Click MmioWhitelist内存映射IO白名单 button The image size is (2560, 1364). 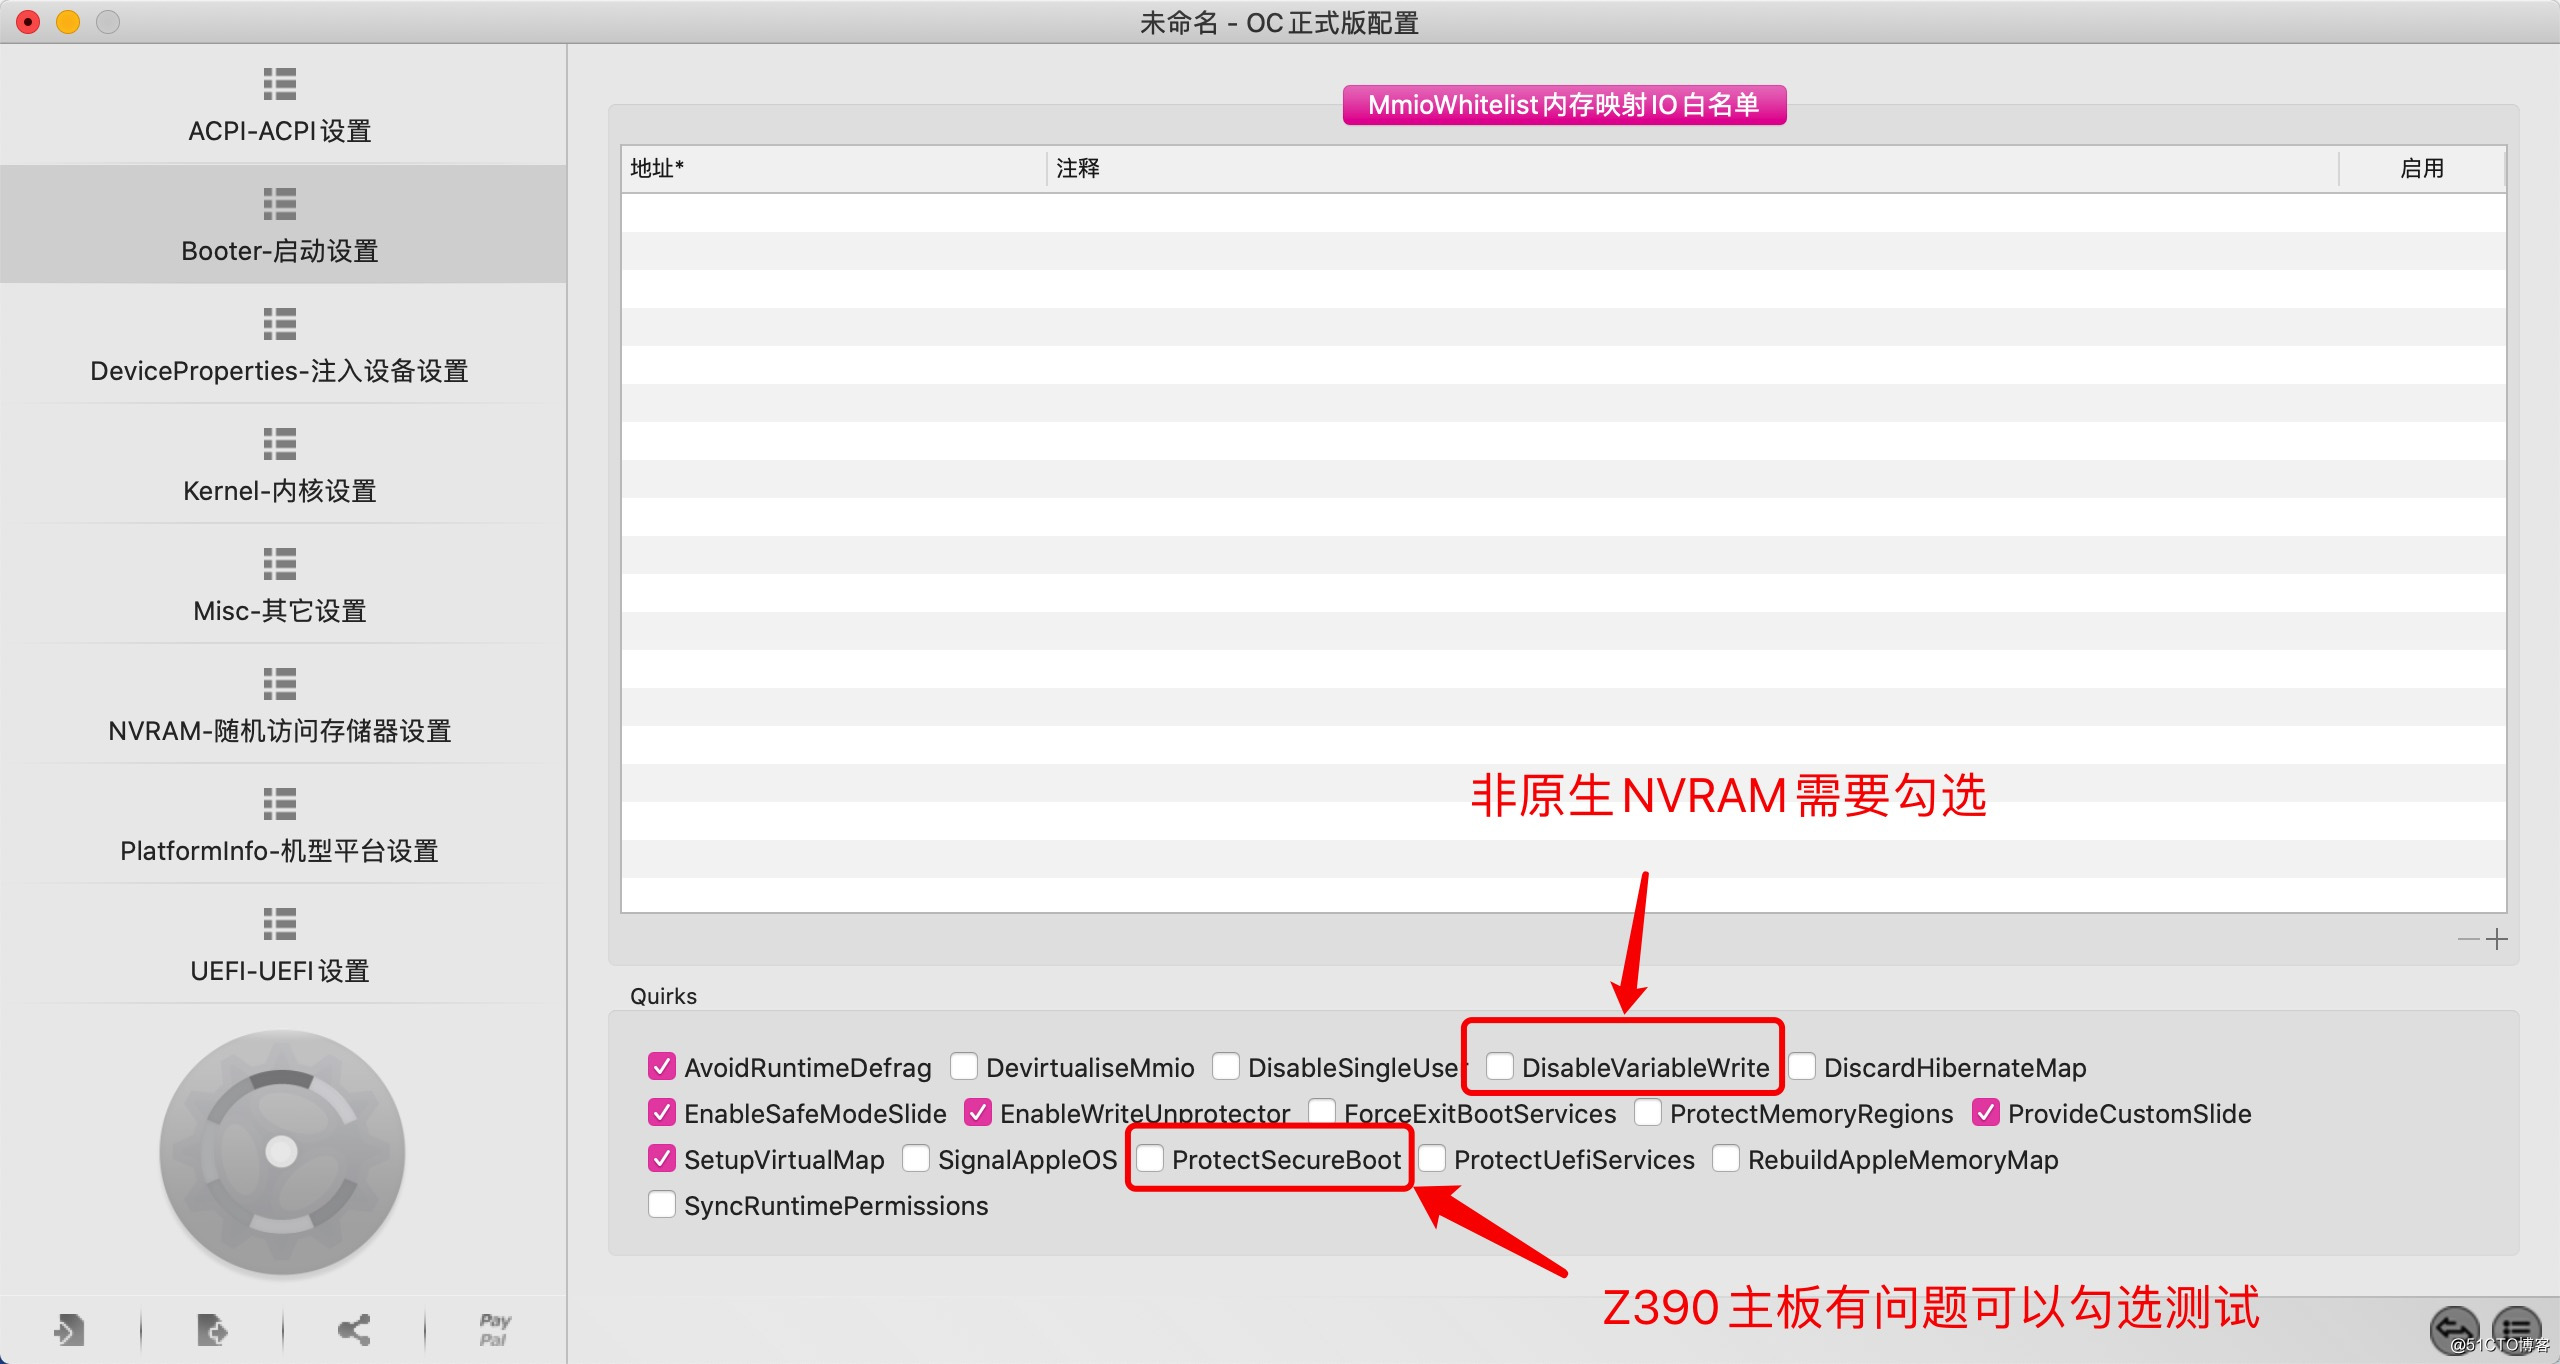(x=1564, y=105)
